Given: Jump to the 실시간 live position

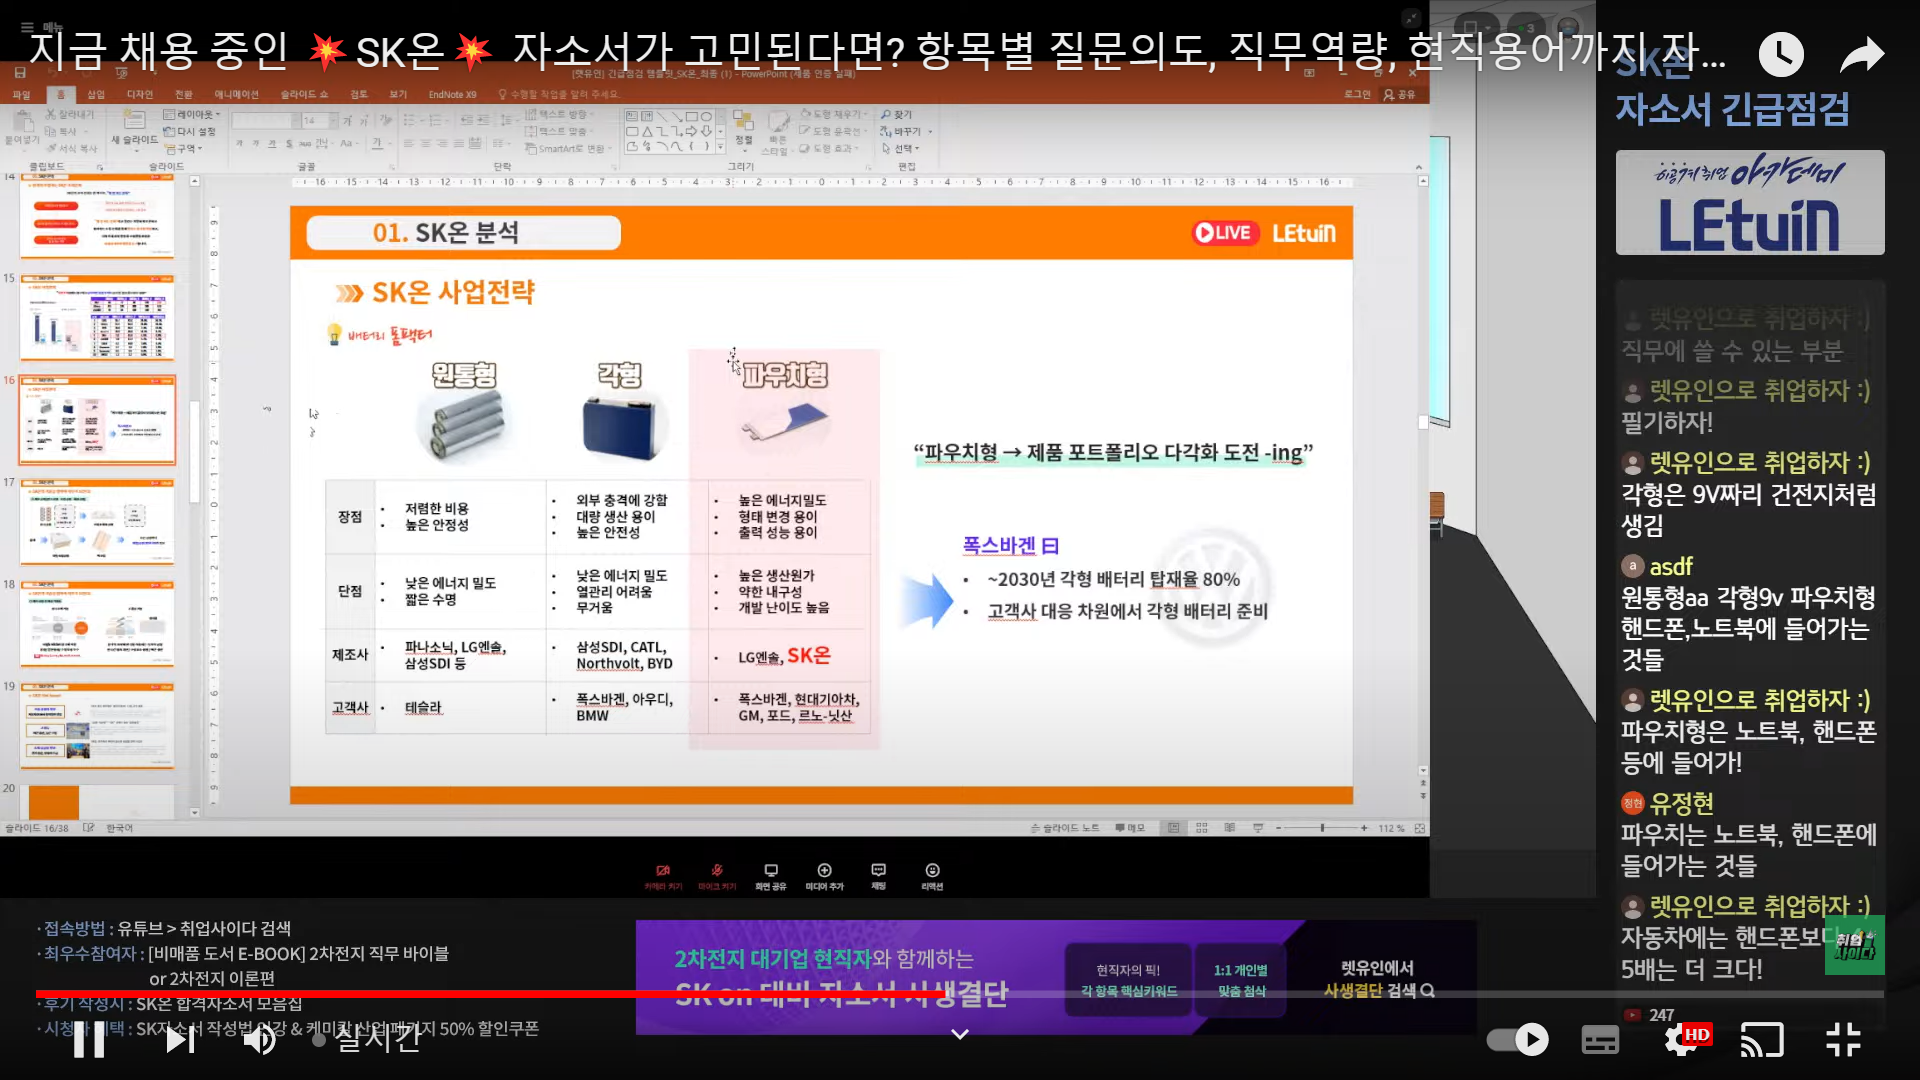Looking at the screenshot, I should point(366,1039).
